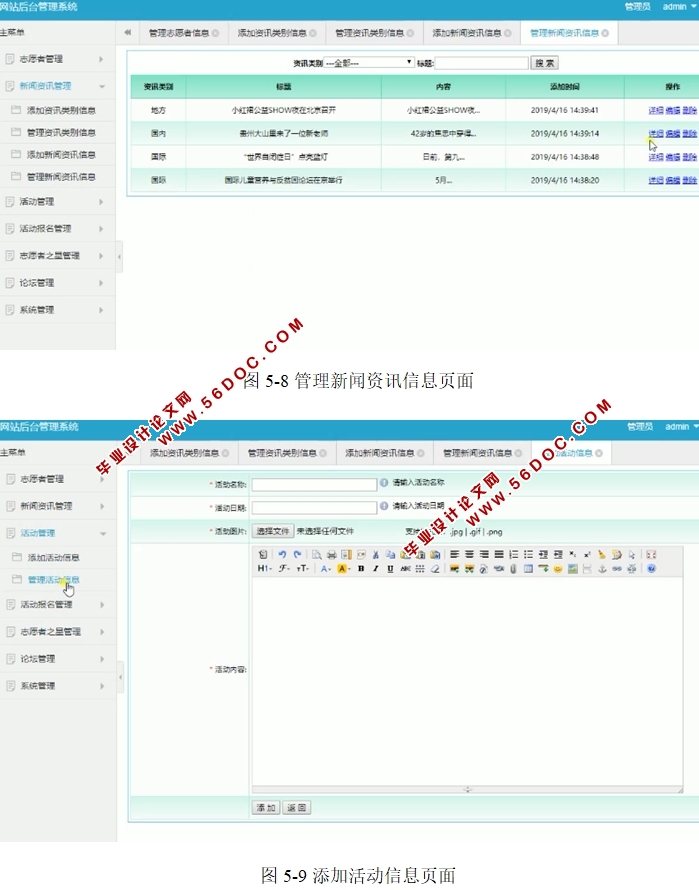Redo the edit in the editor toolbar

click(x=297, y=555)
